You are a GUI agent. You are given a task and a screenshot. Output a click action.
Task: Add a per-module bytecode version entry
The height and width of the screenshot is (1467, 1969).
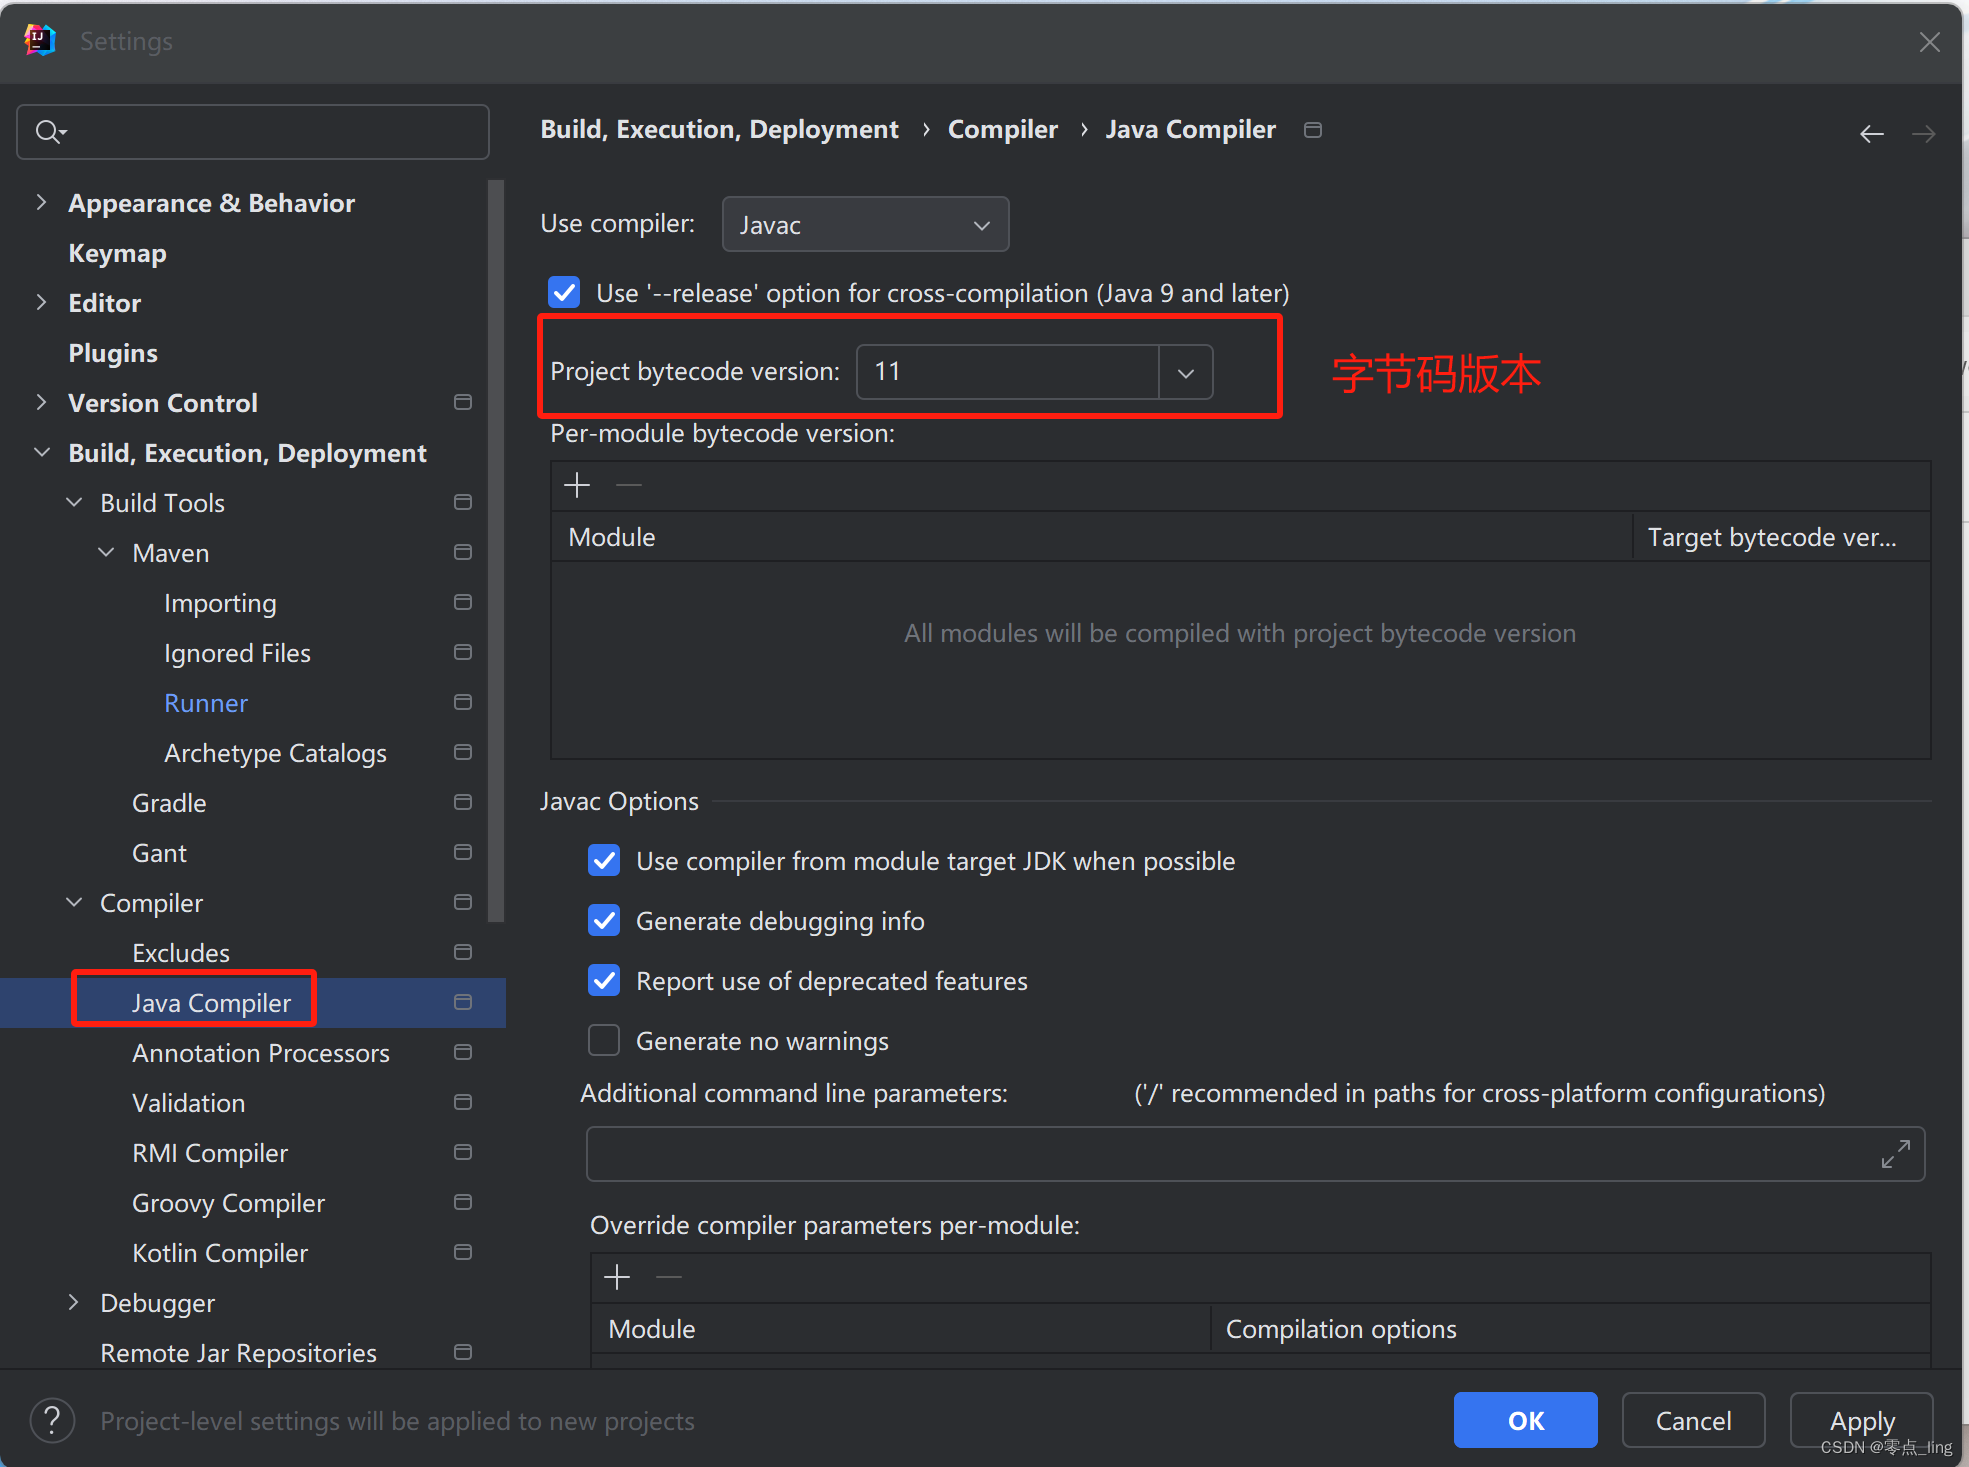577,486
